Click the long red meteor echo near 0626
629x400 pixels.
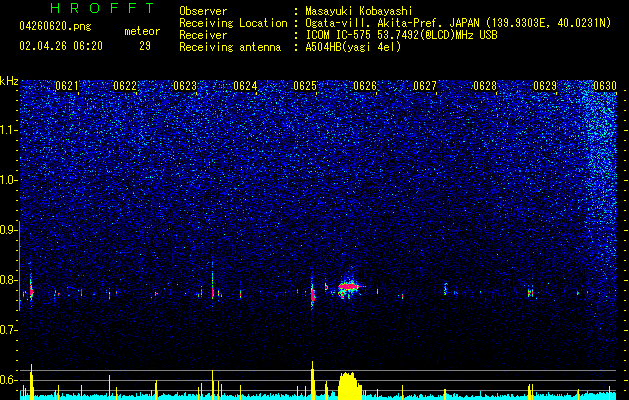pyautogui.click(x=349, y=286)
